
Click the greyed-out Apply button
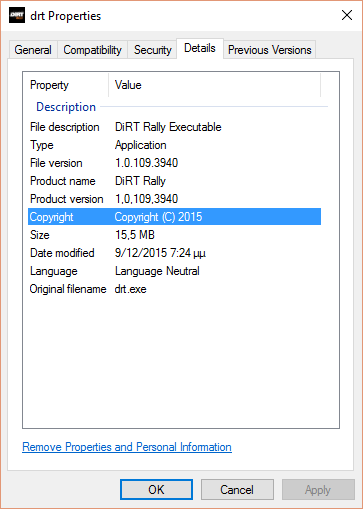[318, 490]
